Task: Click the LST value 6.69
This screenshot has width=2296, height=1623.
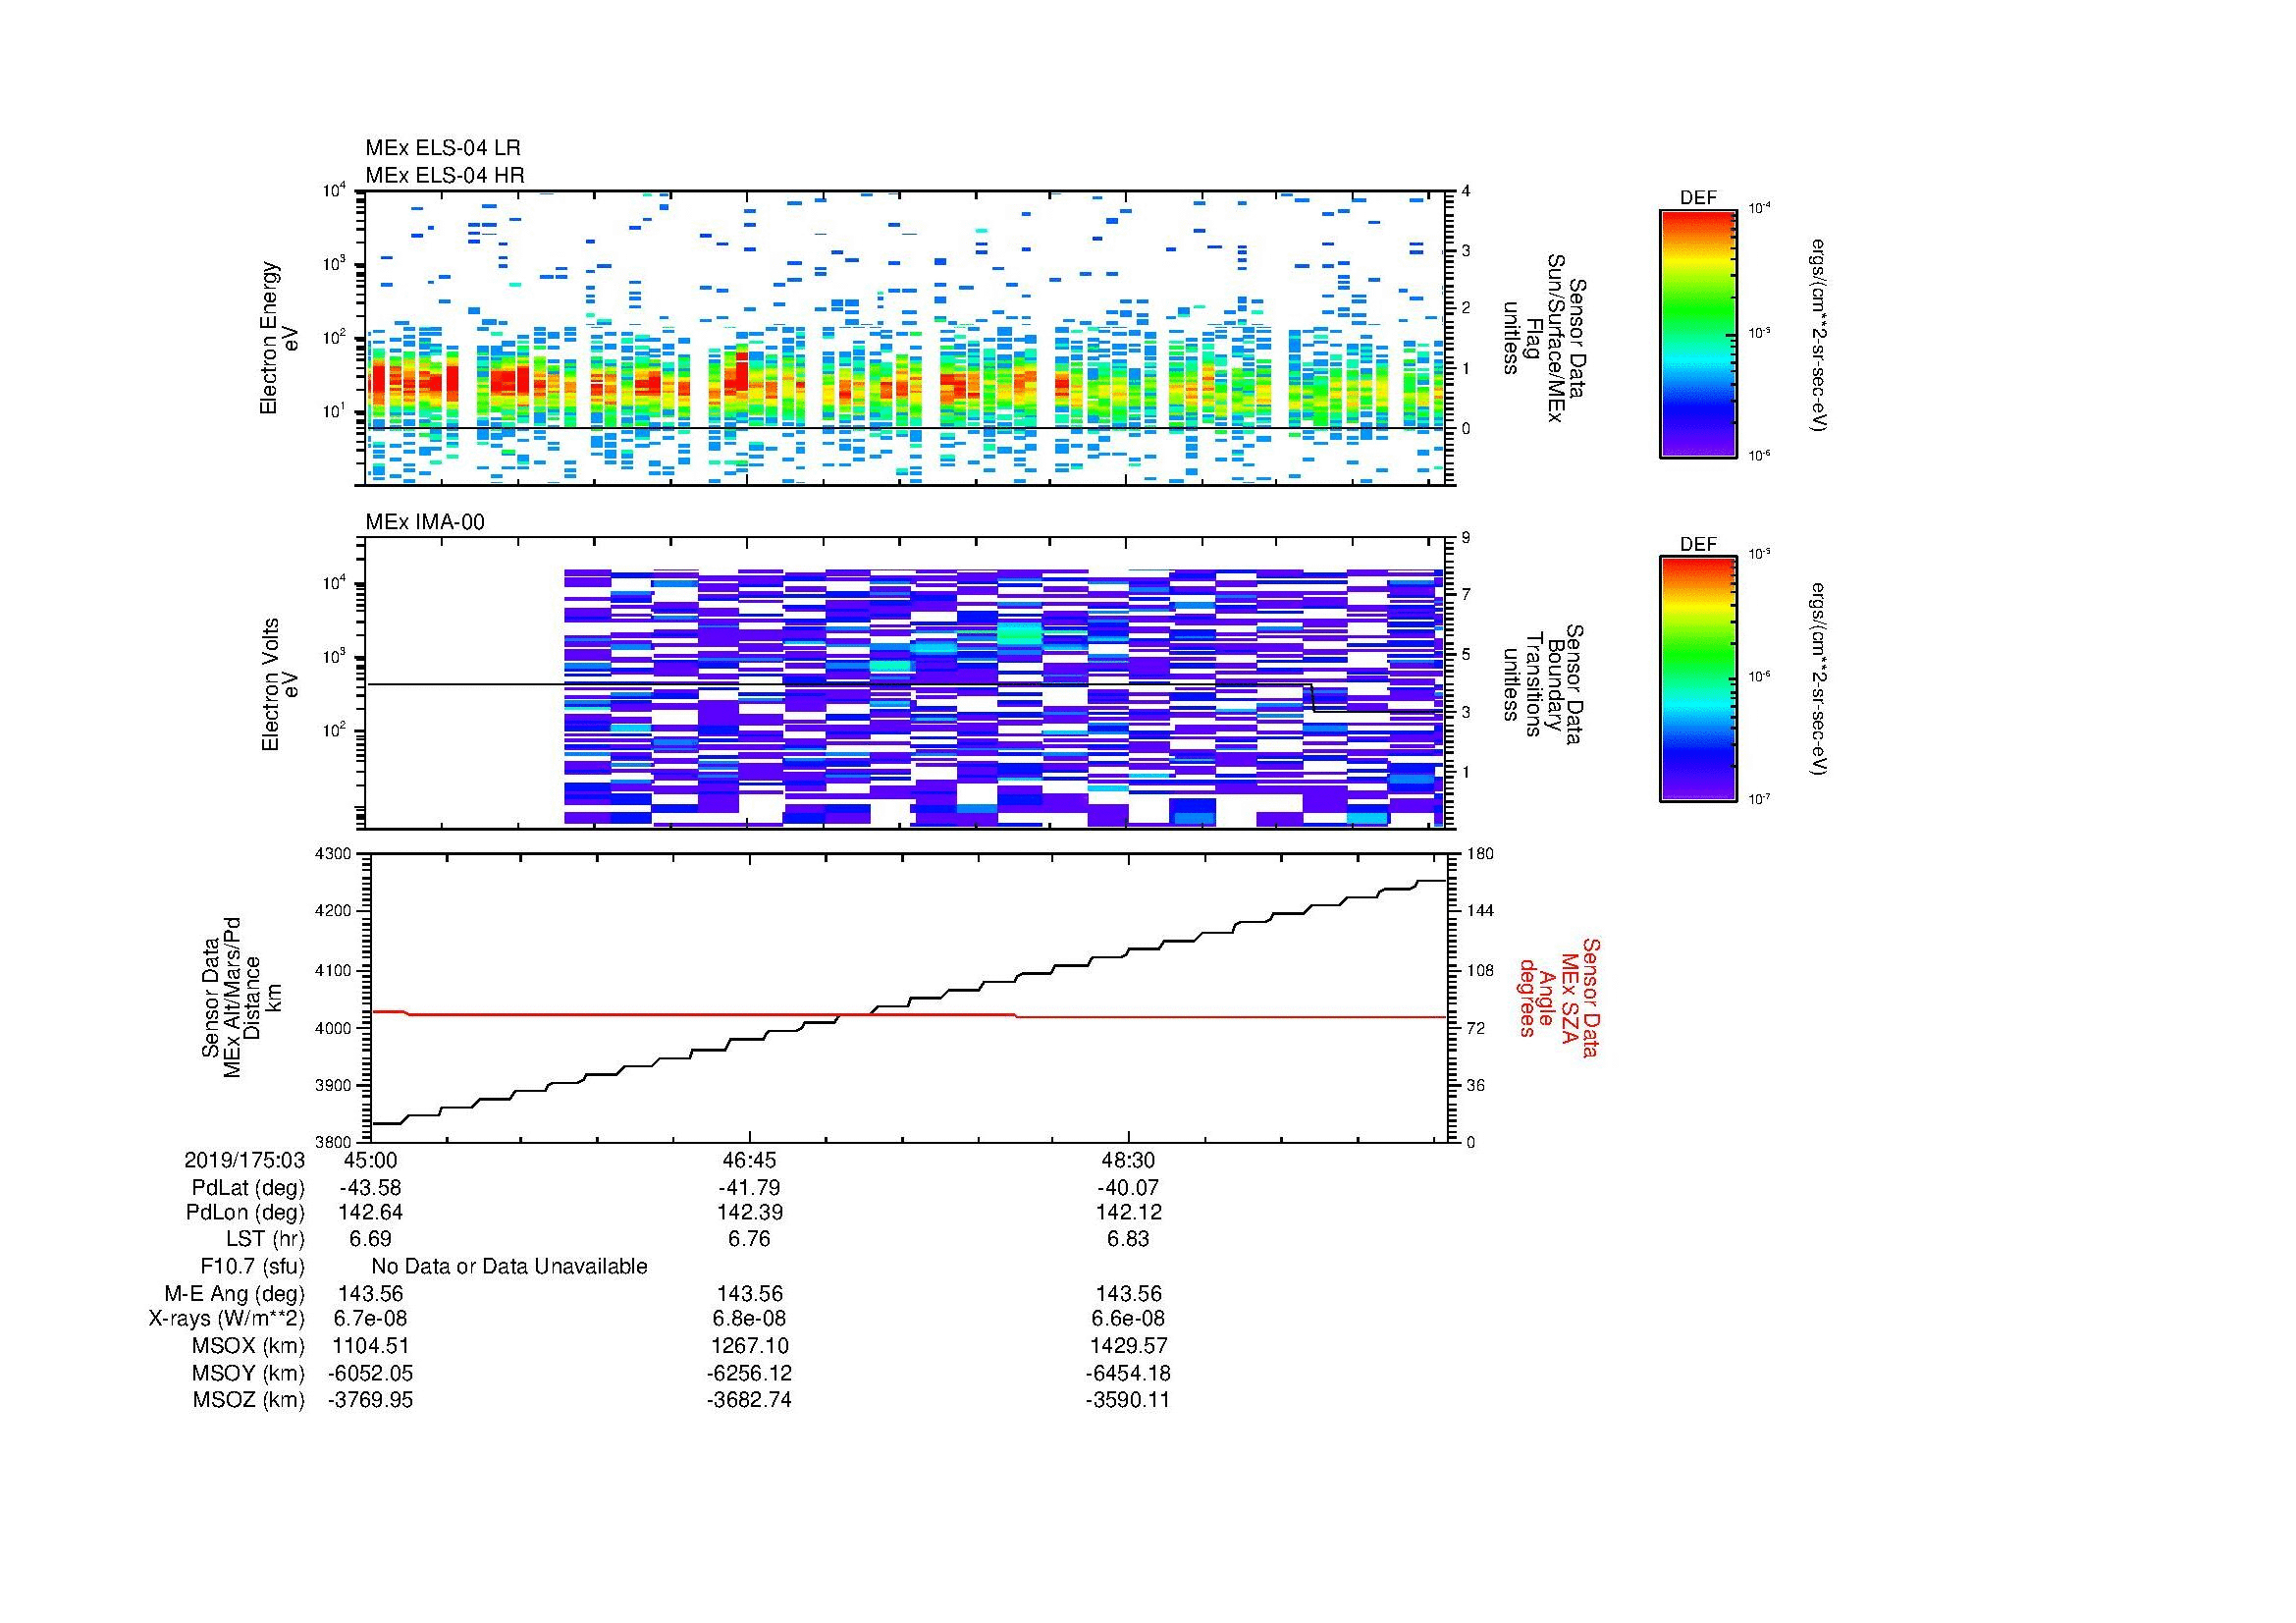Action: click(370, 1238)
